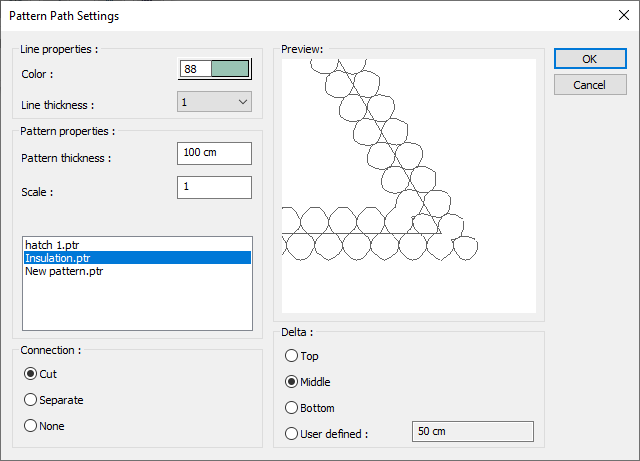This screenshot has height=461, width=640.
Task: Click the pattern preview image
Action: (408, 185)
